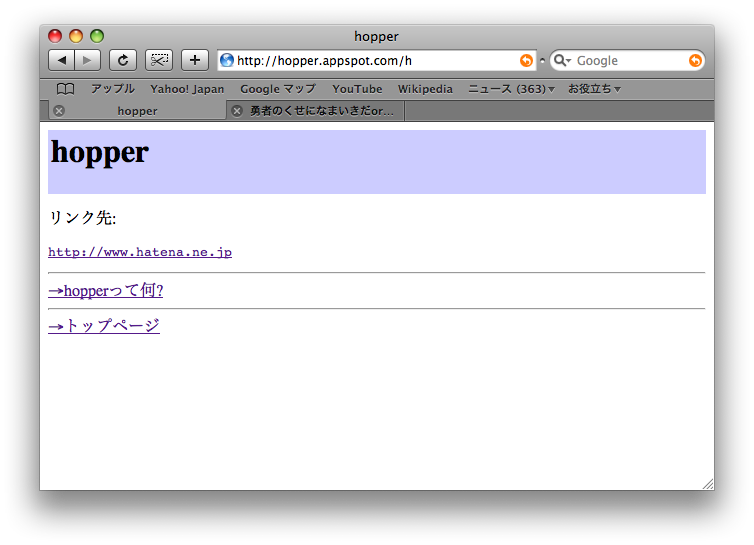Viewport: 754px width, 545px height.
Task: Reload the current page
Action: [x=123, y=60]
